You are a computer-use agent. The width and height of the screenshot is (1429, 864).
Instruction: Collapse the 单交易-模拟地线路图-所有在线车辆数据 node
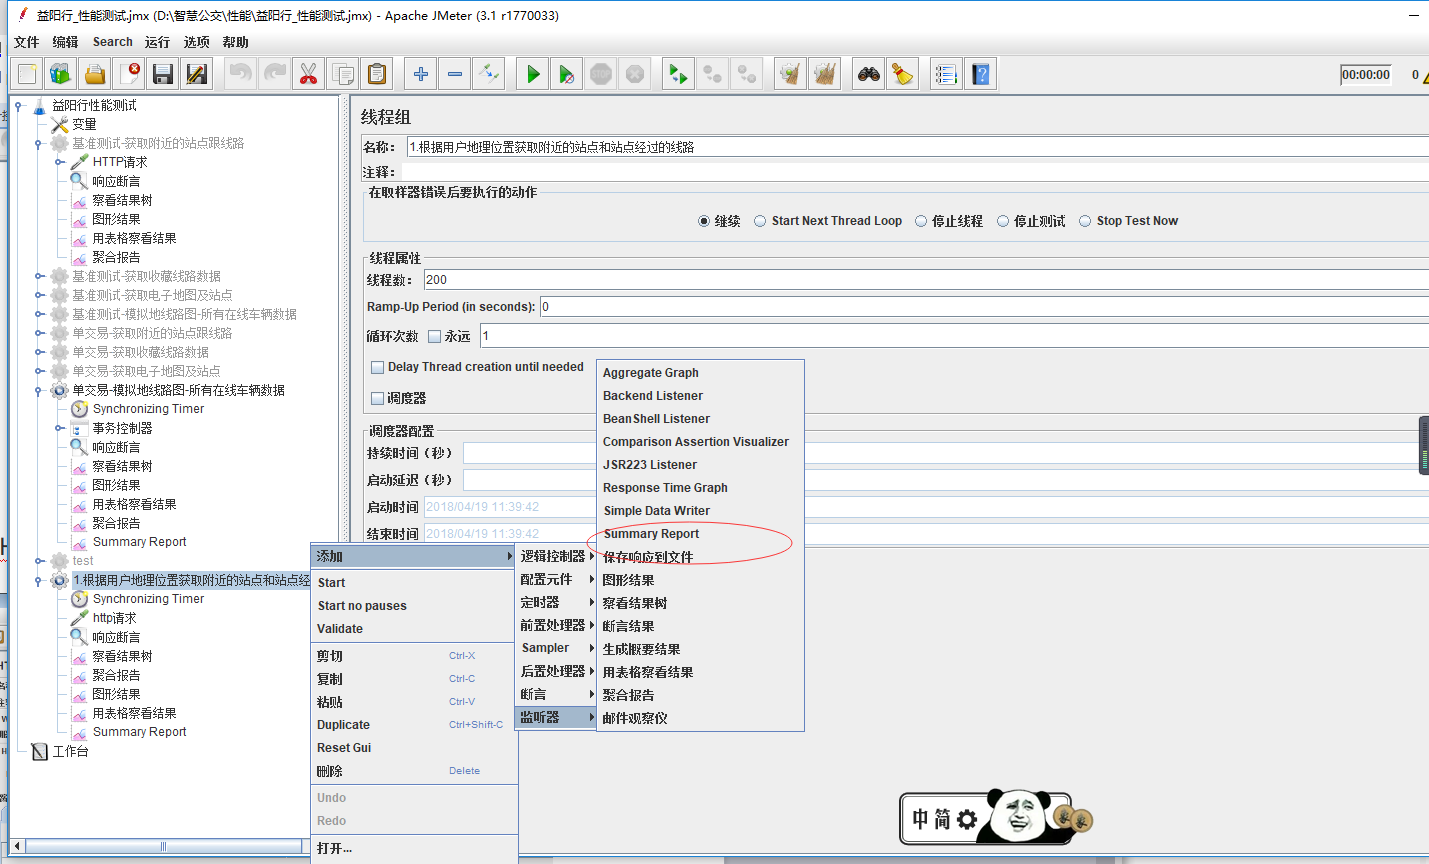(39, 391)
